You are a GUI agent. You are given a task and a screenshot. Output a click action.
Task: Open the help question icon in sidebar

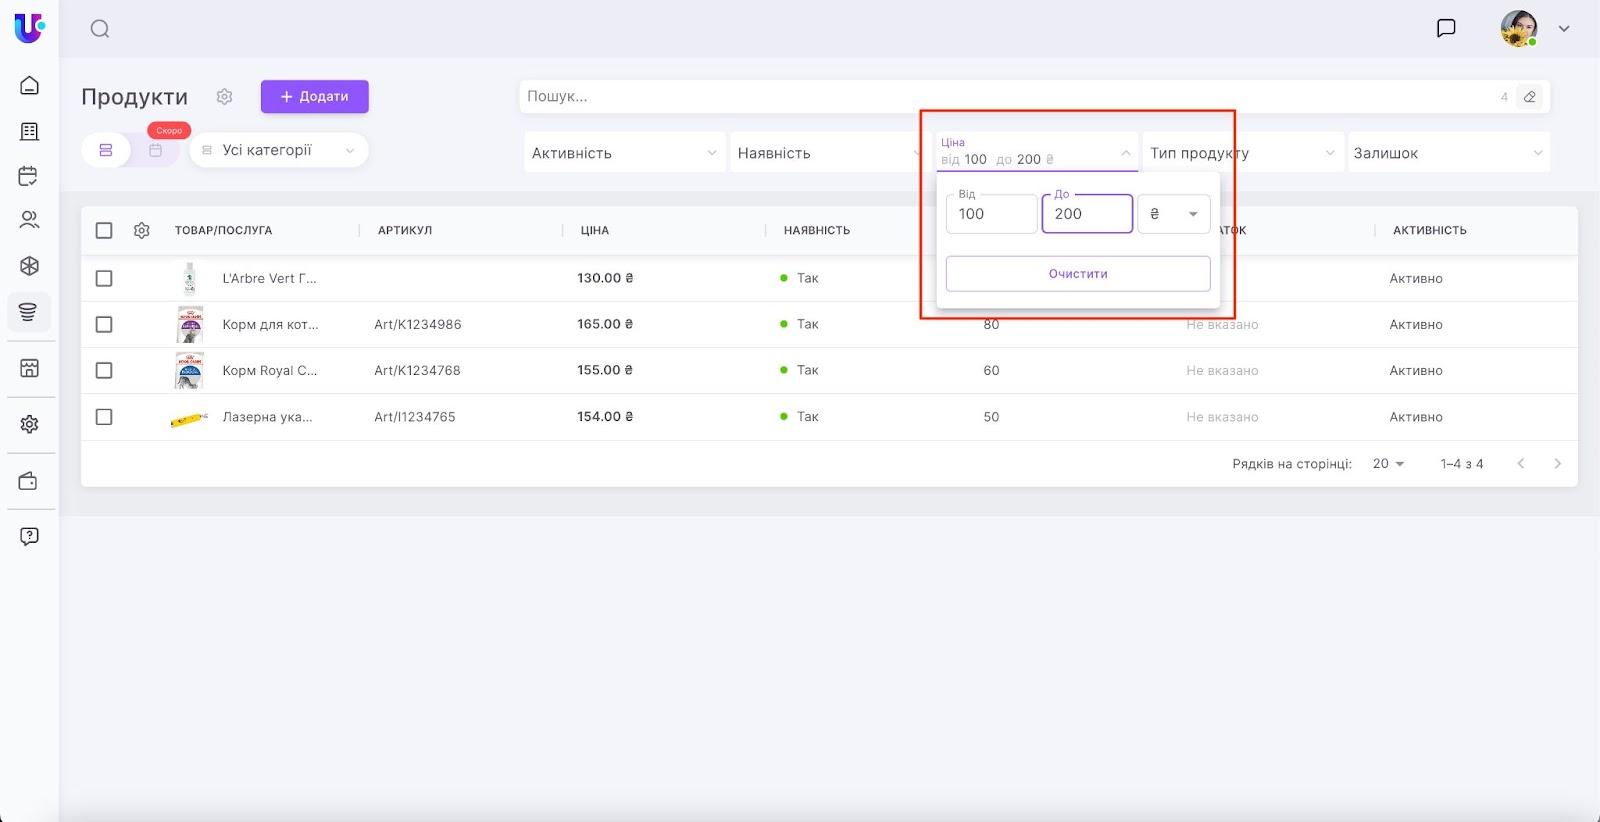click(x=29, y=536)
